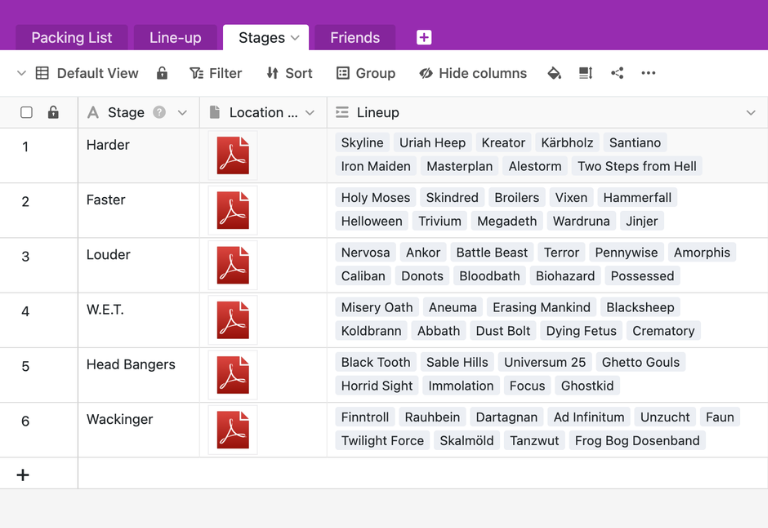Click row number 4
The height and width of the screenshot is (528, 768).
25,311
